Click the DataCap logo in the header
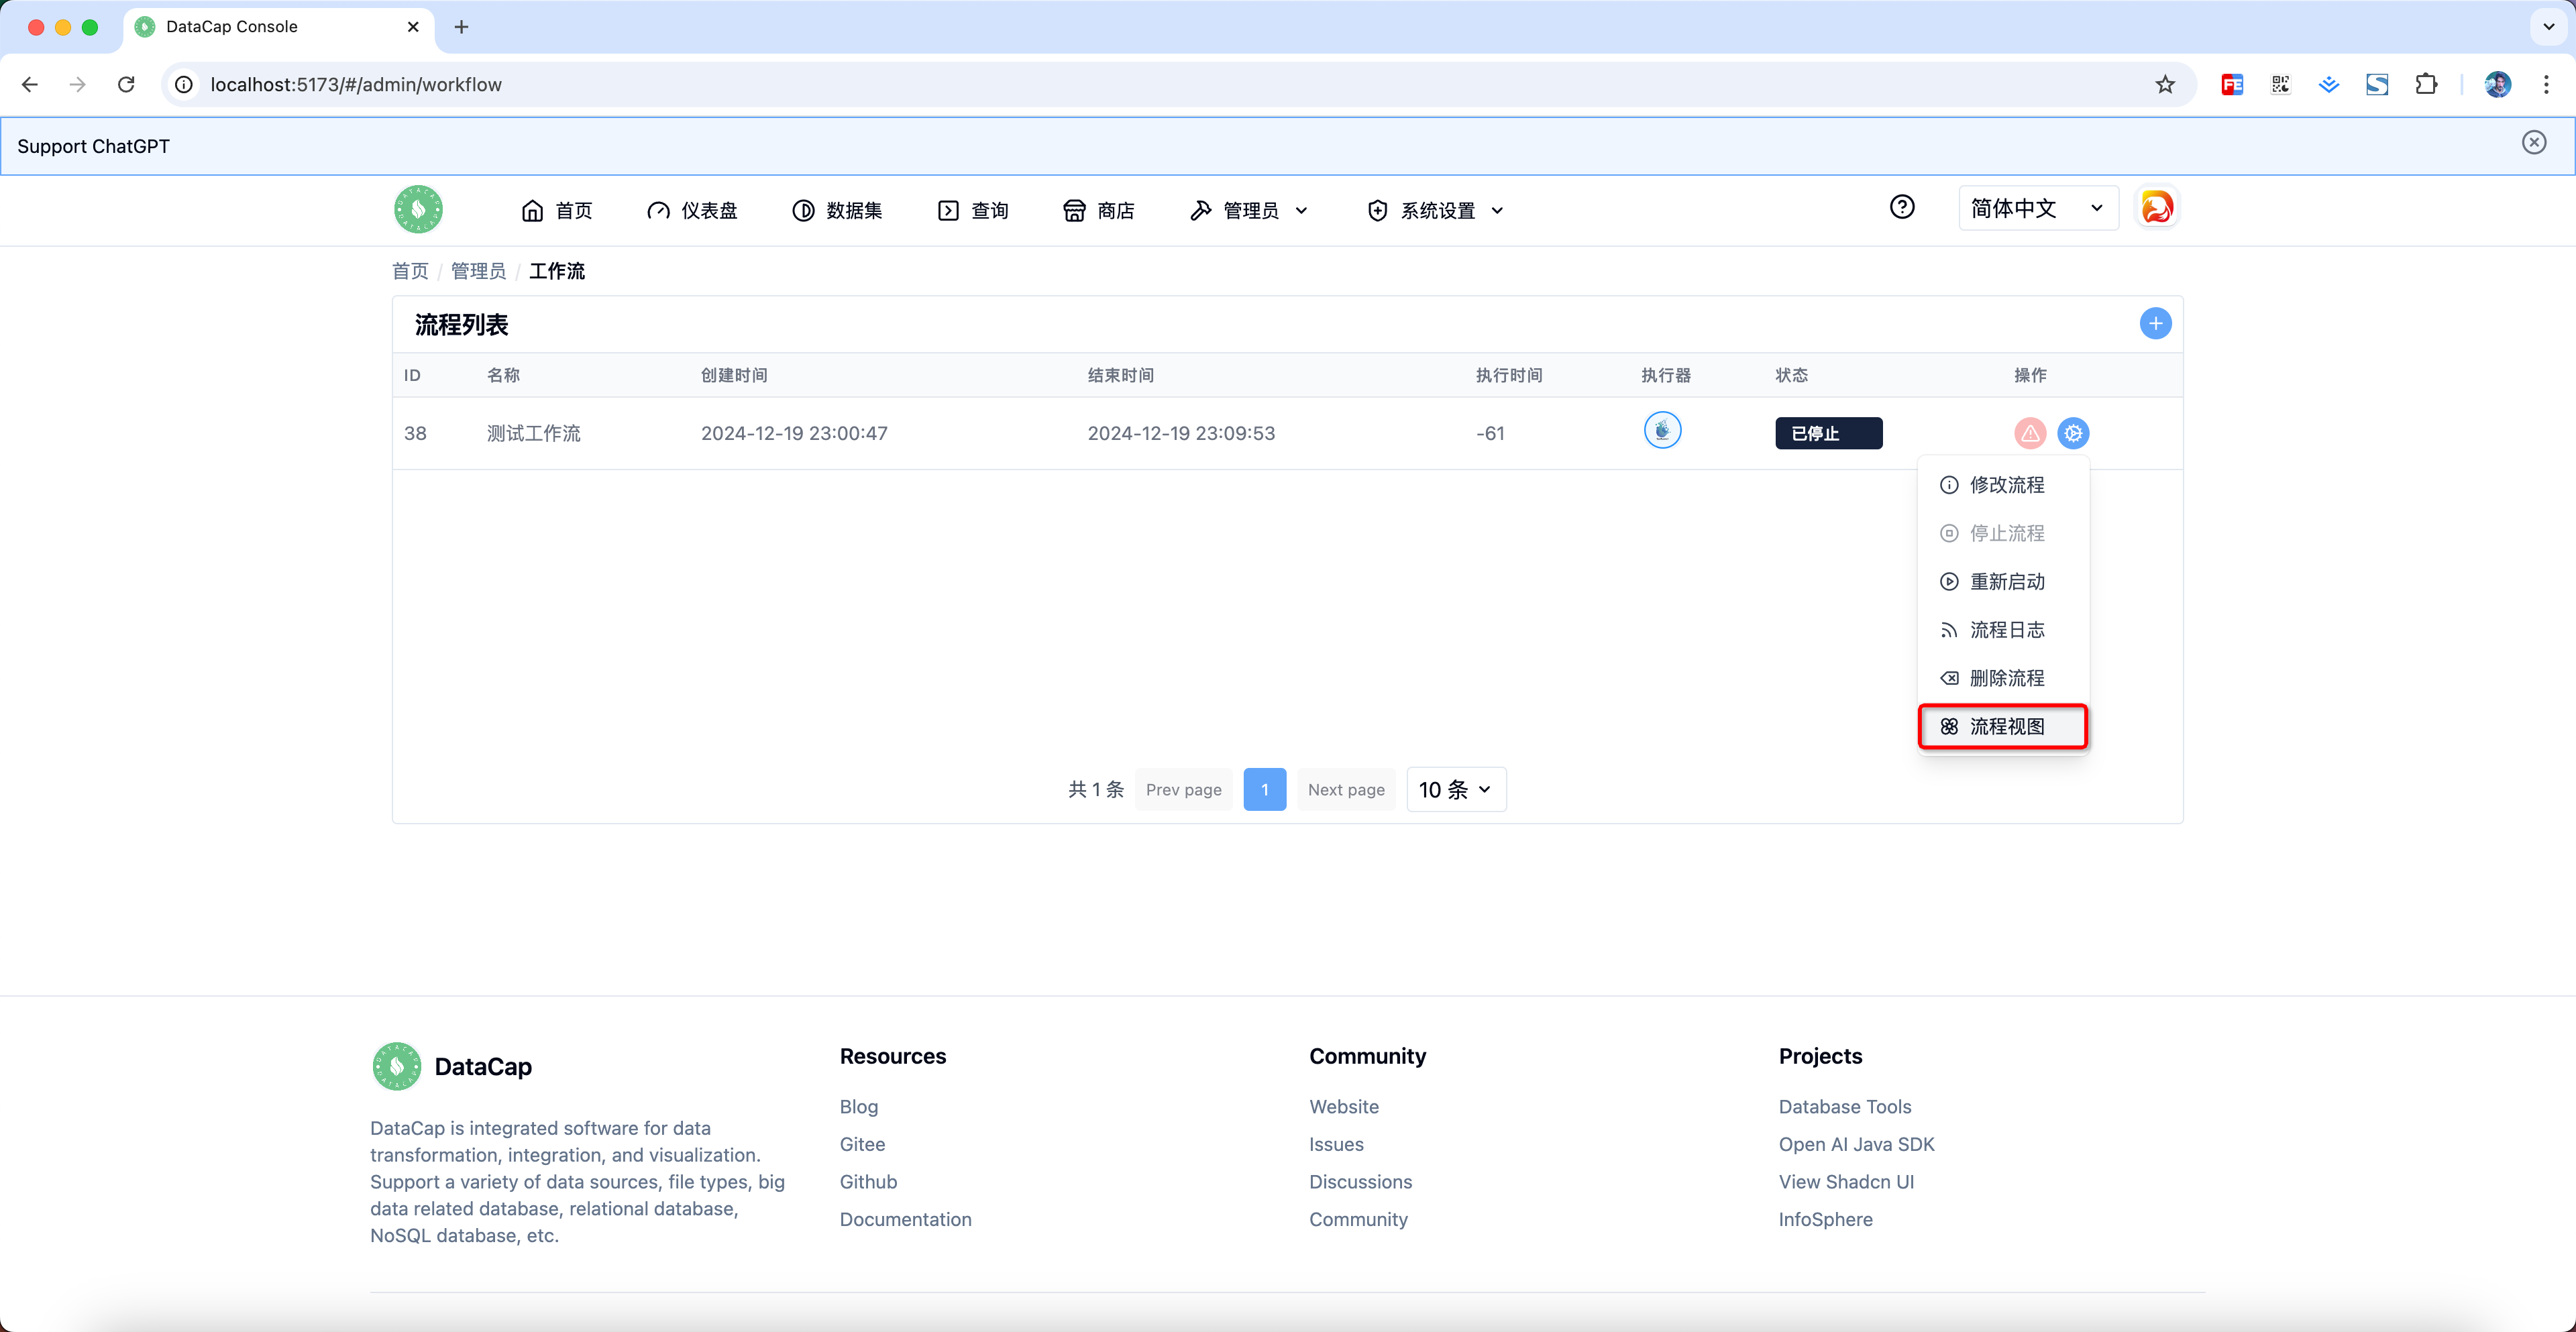Viewport: 2576px width, 1332px height. coord(418,209)
